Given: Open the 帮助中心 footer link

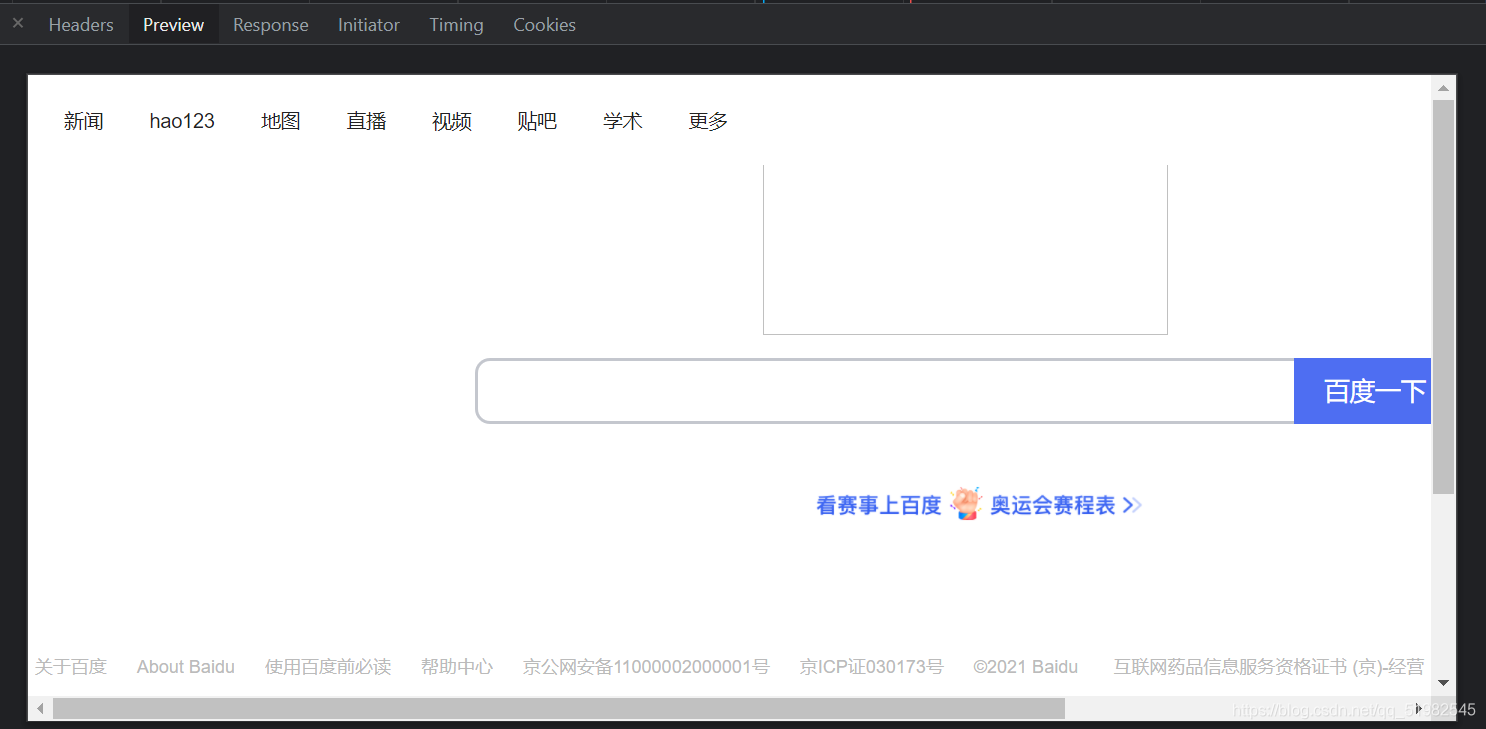Looking at the screenshot, I should (x=457, y=667).
